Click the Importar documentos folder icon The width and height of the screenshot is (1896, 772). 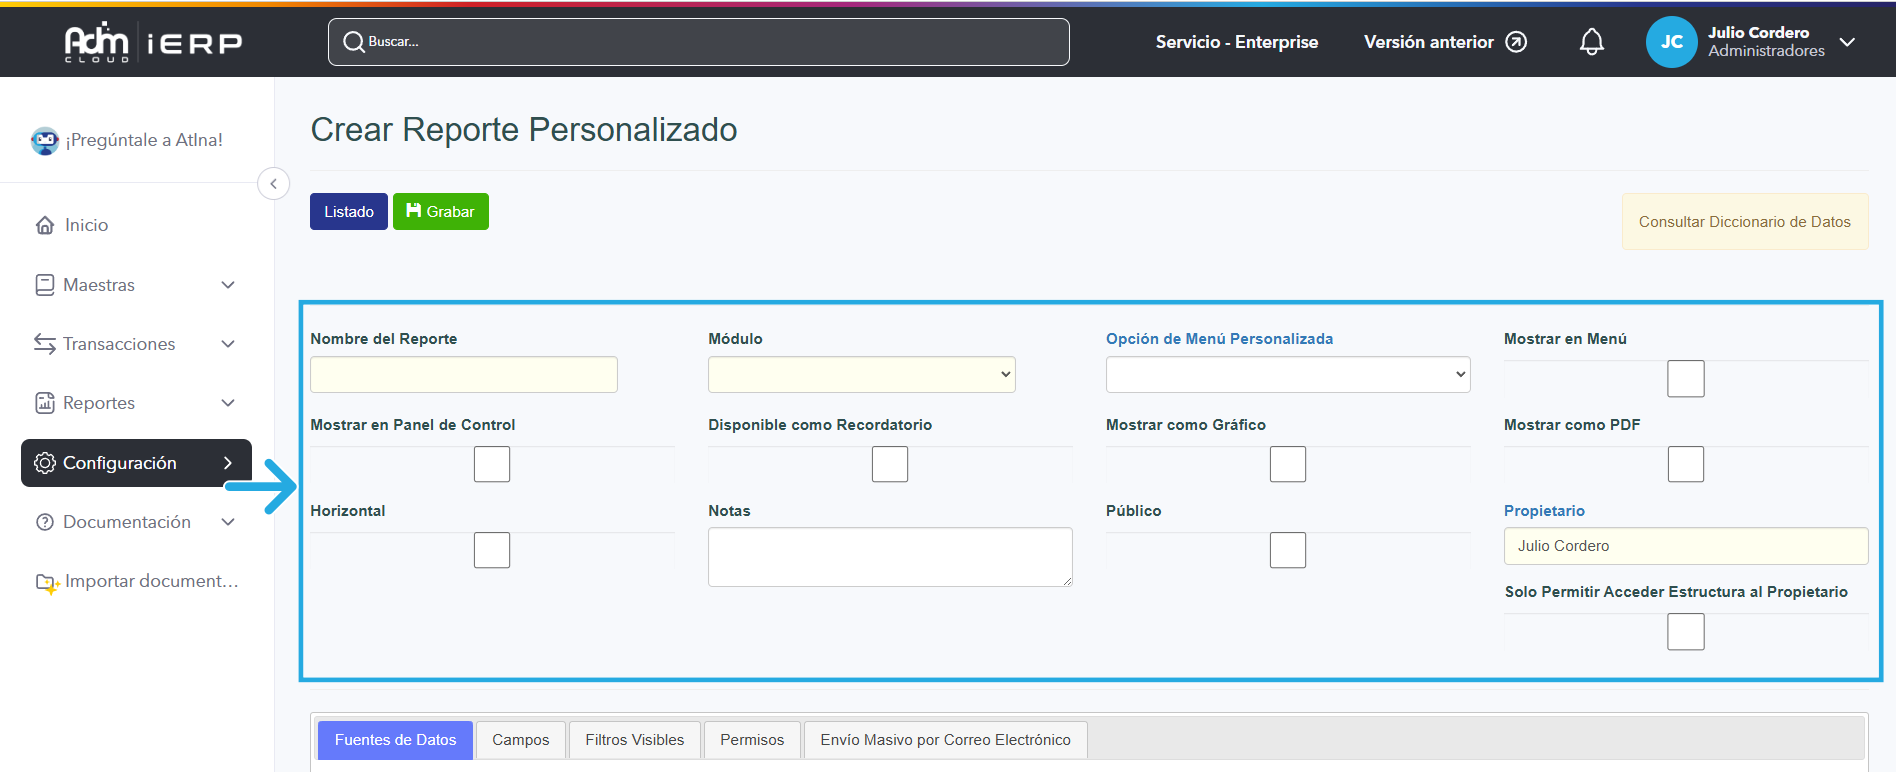coord(47,582)
